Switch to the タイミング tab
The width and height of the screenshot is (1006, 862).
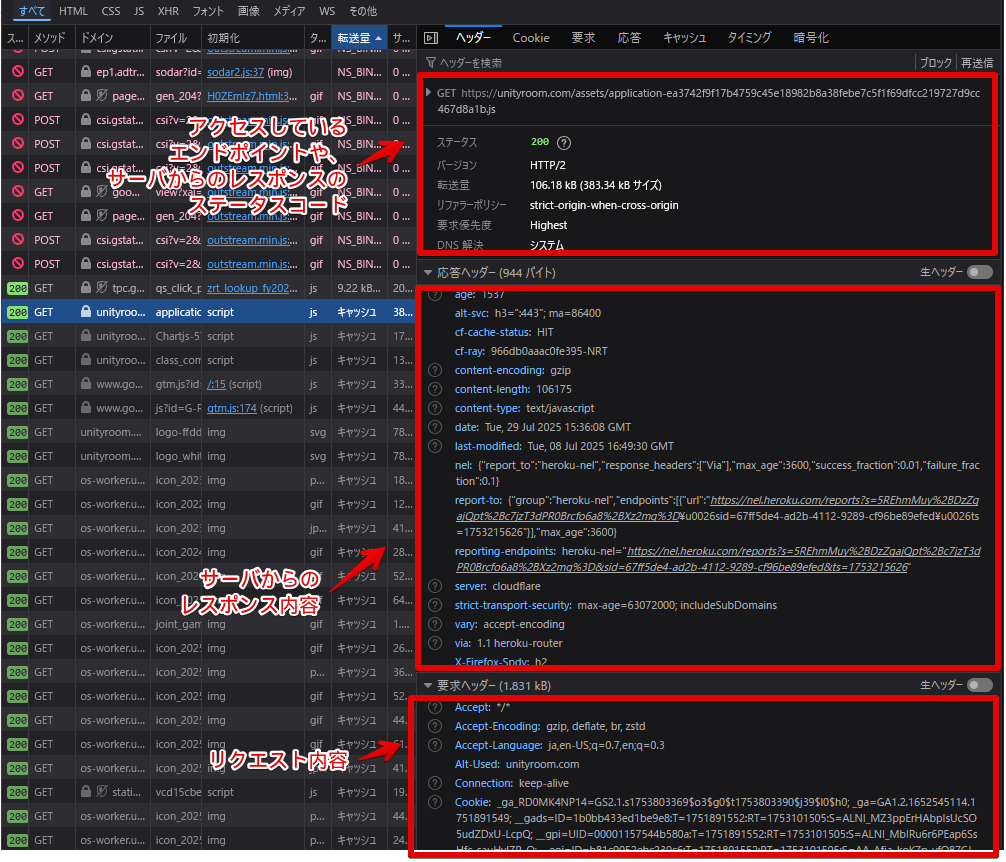click(749, 38)
